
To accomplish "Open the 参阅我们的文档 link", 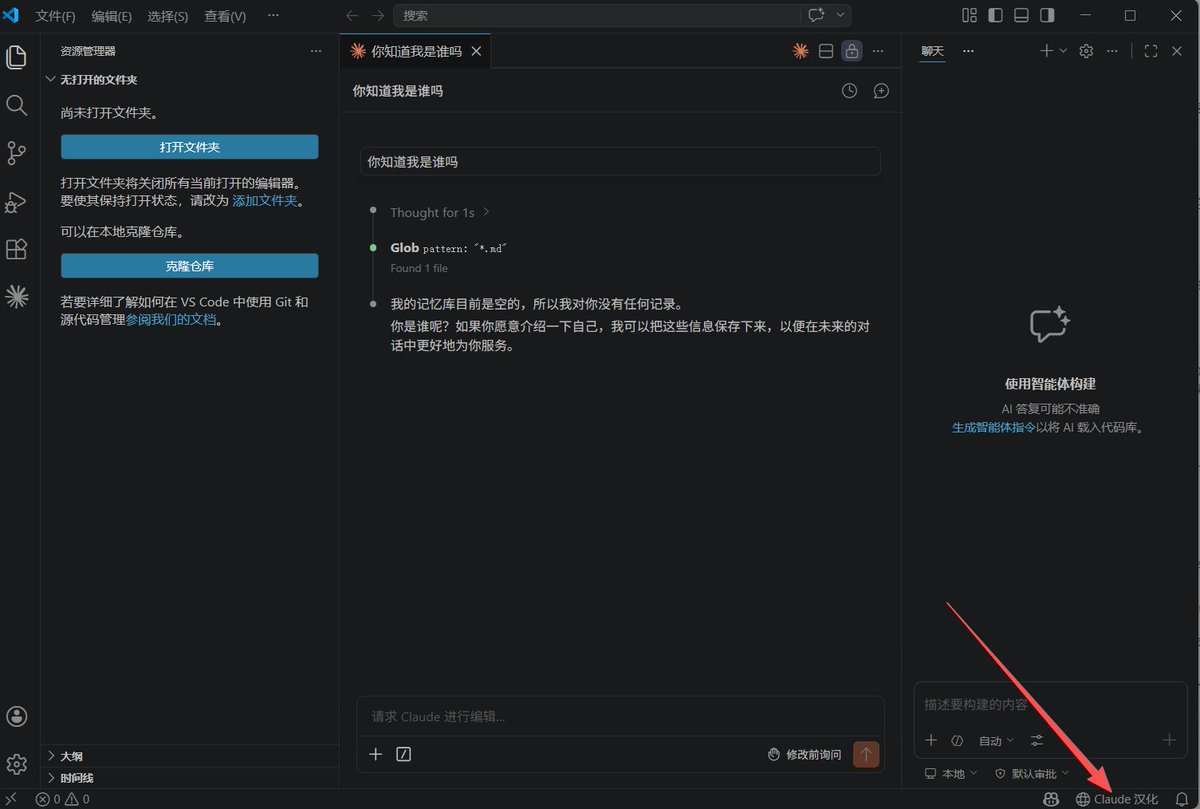I will point(170,320).
